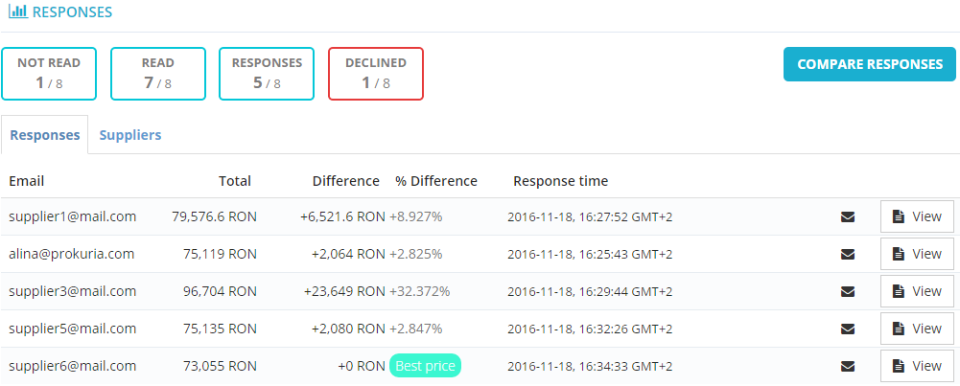Click total 96,704 RON

tap(220, 291)
